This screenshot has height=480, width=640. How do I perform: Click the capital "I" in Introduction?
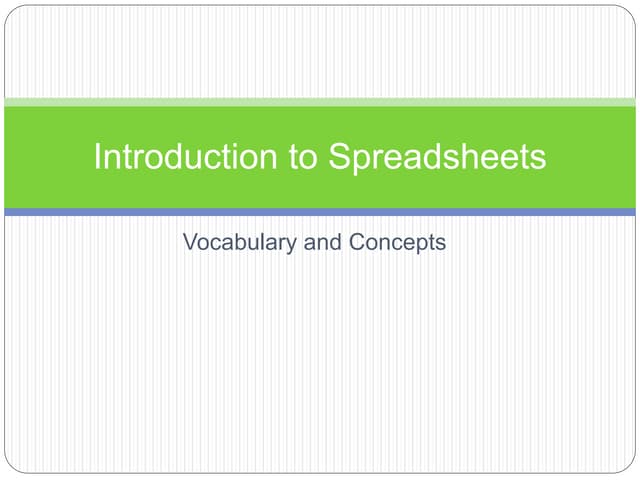[97, 157]
